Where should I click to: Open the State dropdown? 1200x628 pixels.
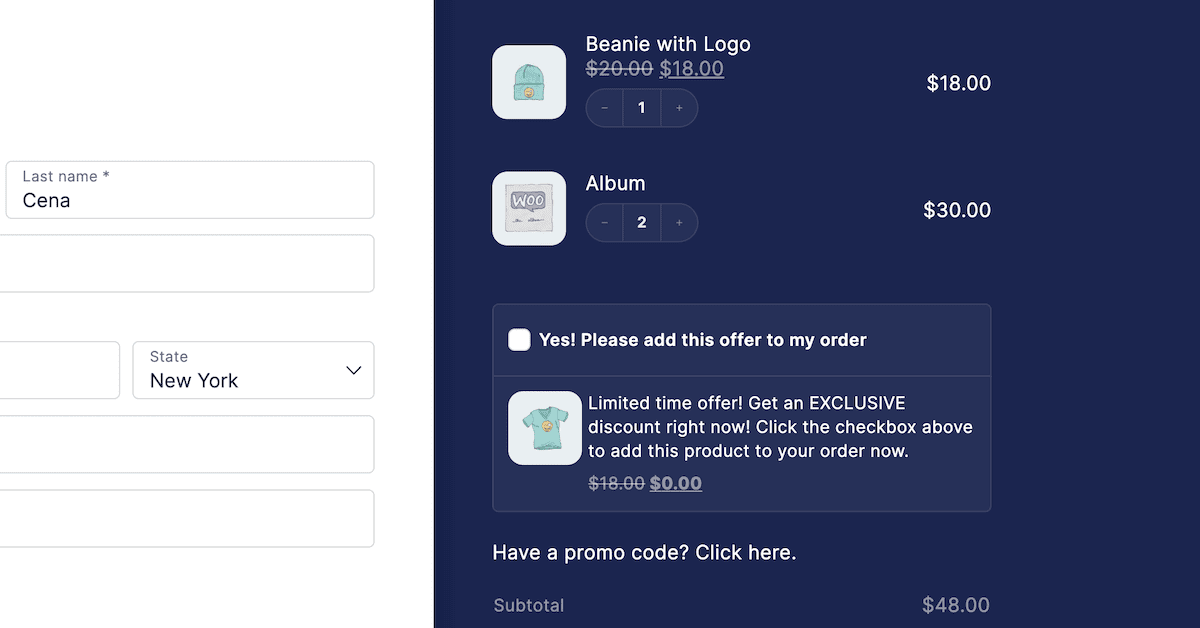pyautogui.click(x=253, y=370)
